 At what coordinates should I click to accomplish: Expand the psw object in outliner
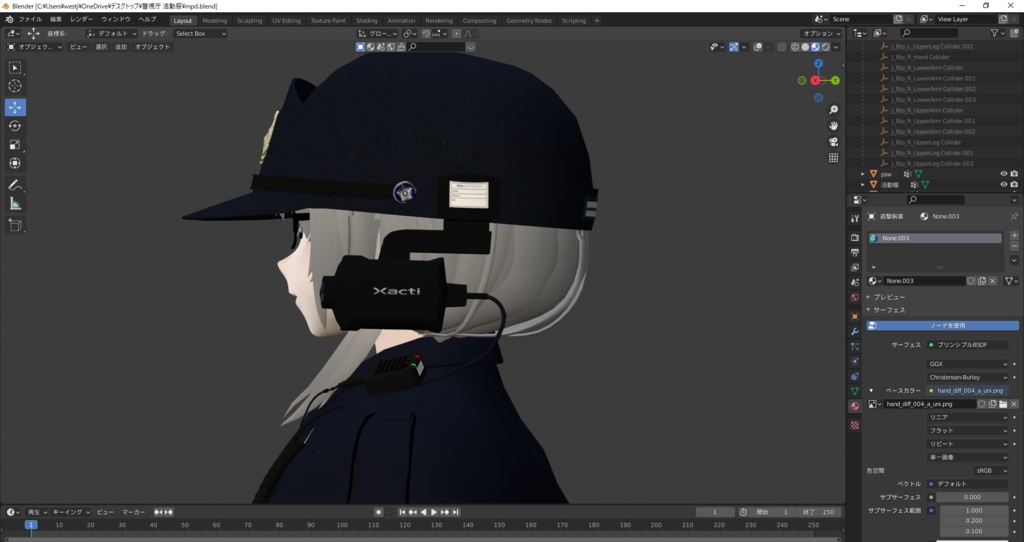point(863,174)
